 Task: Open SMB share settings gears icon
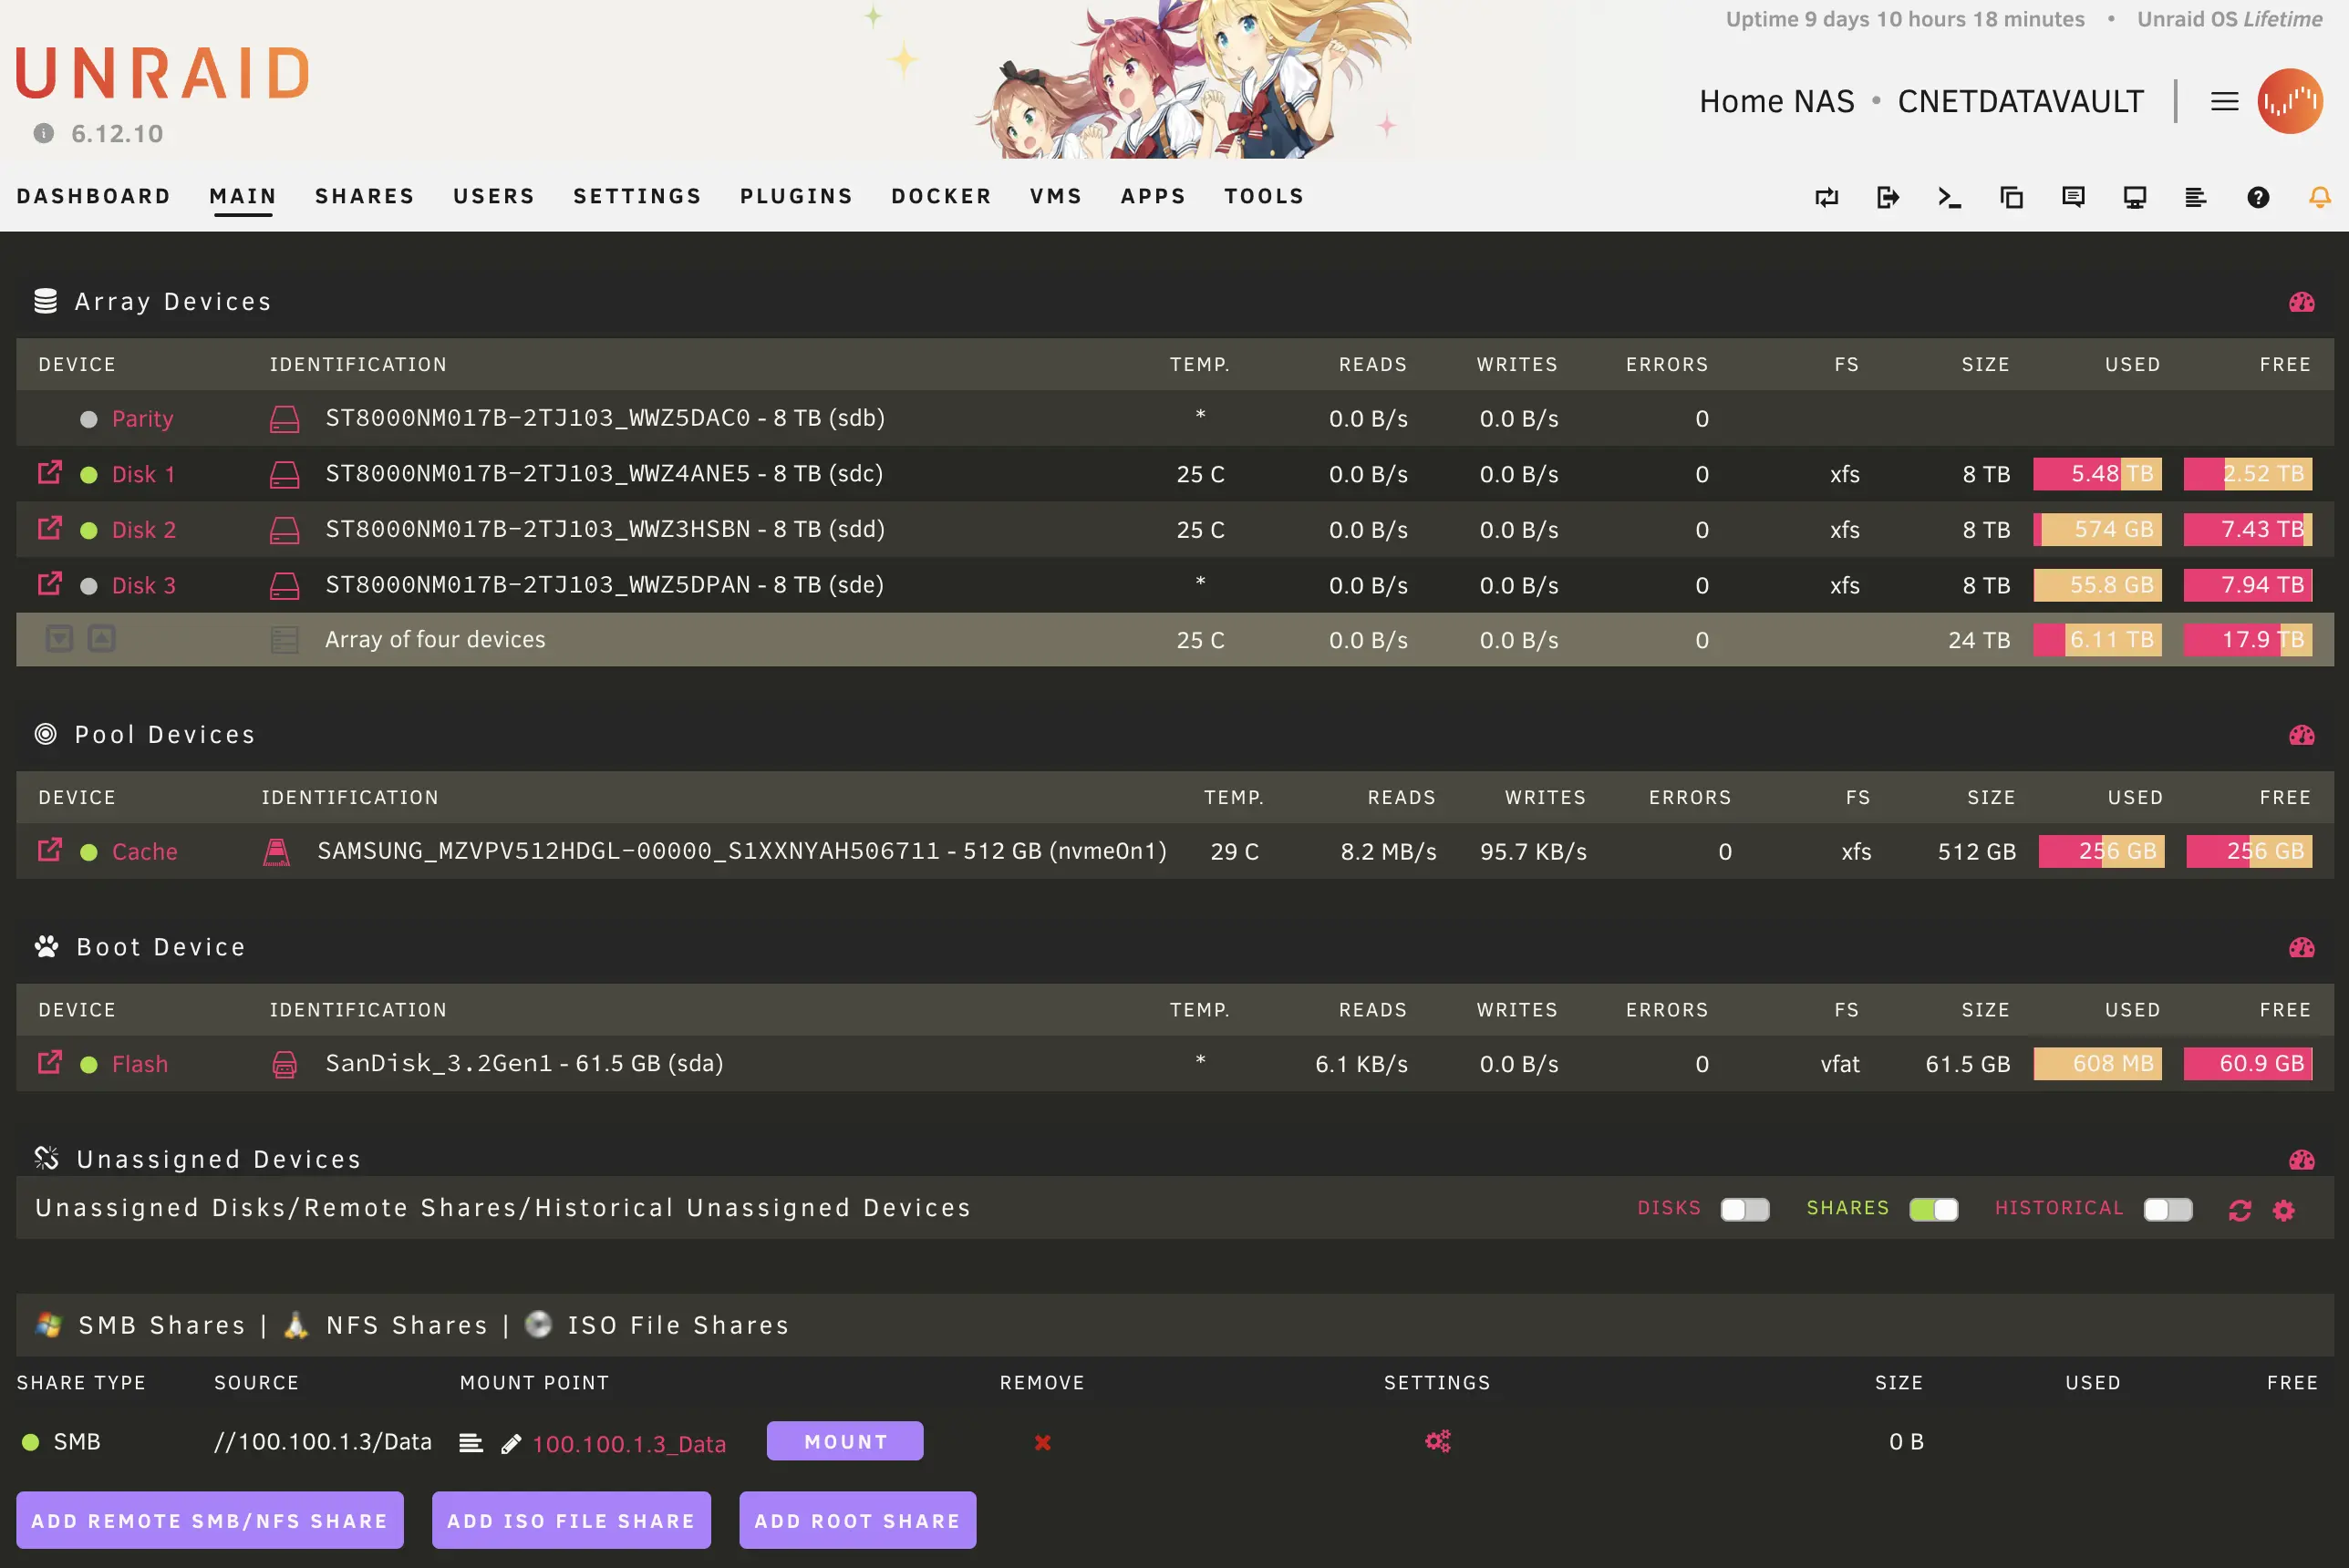[x=1438, y=1441]
